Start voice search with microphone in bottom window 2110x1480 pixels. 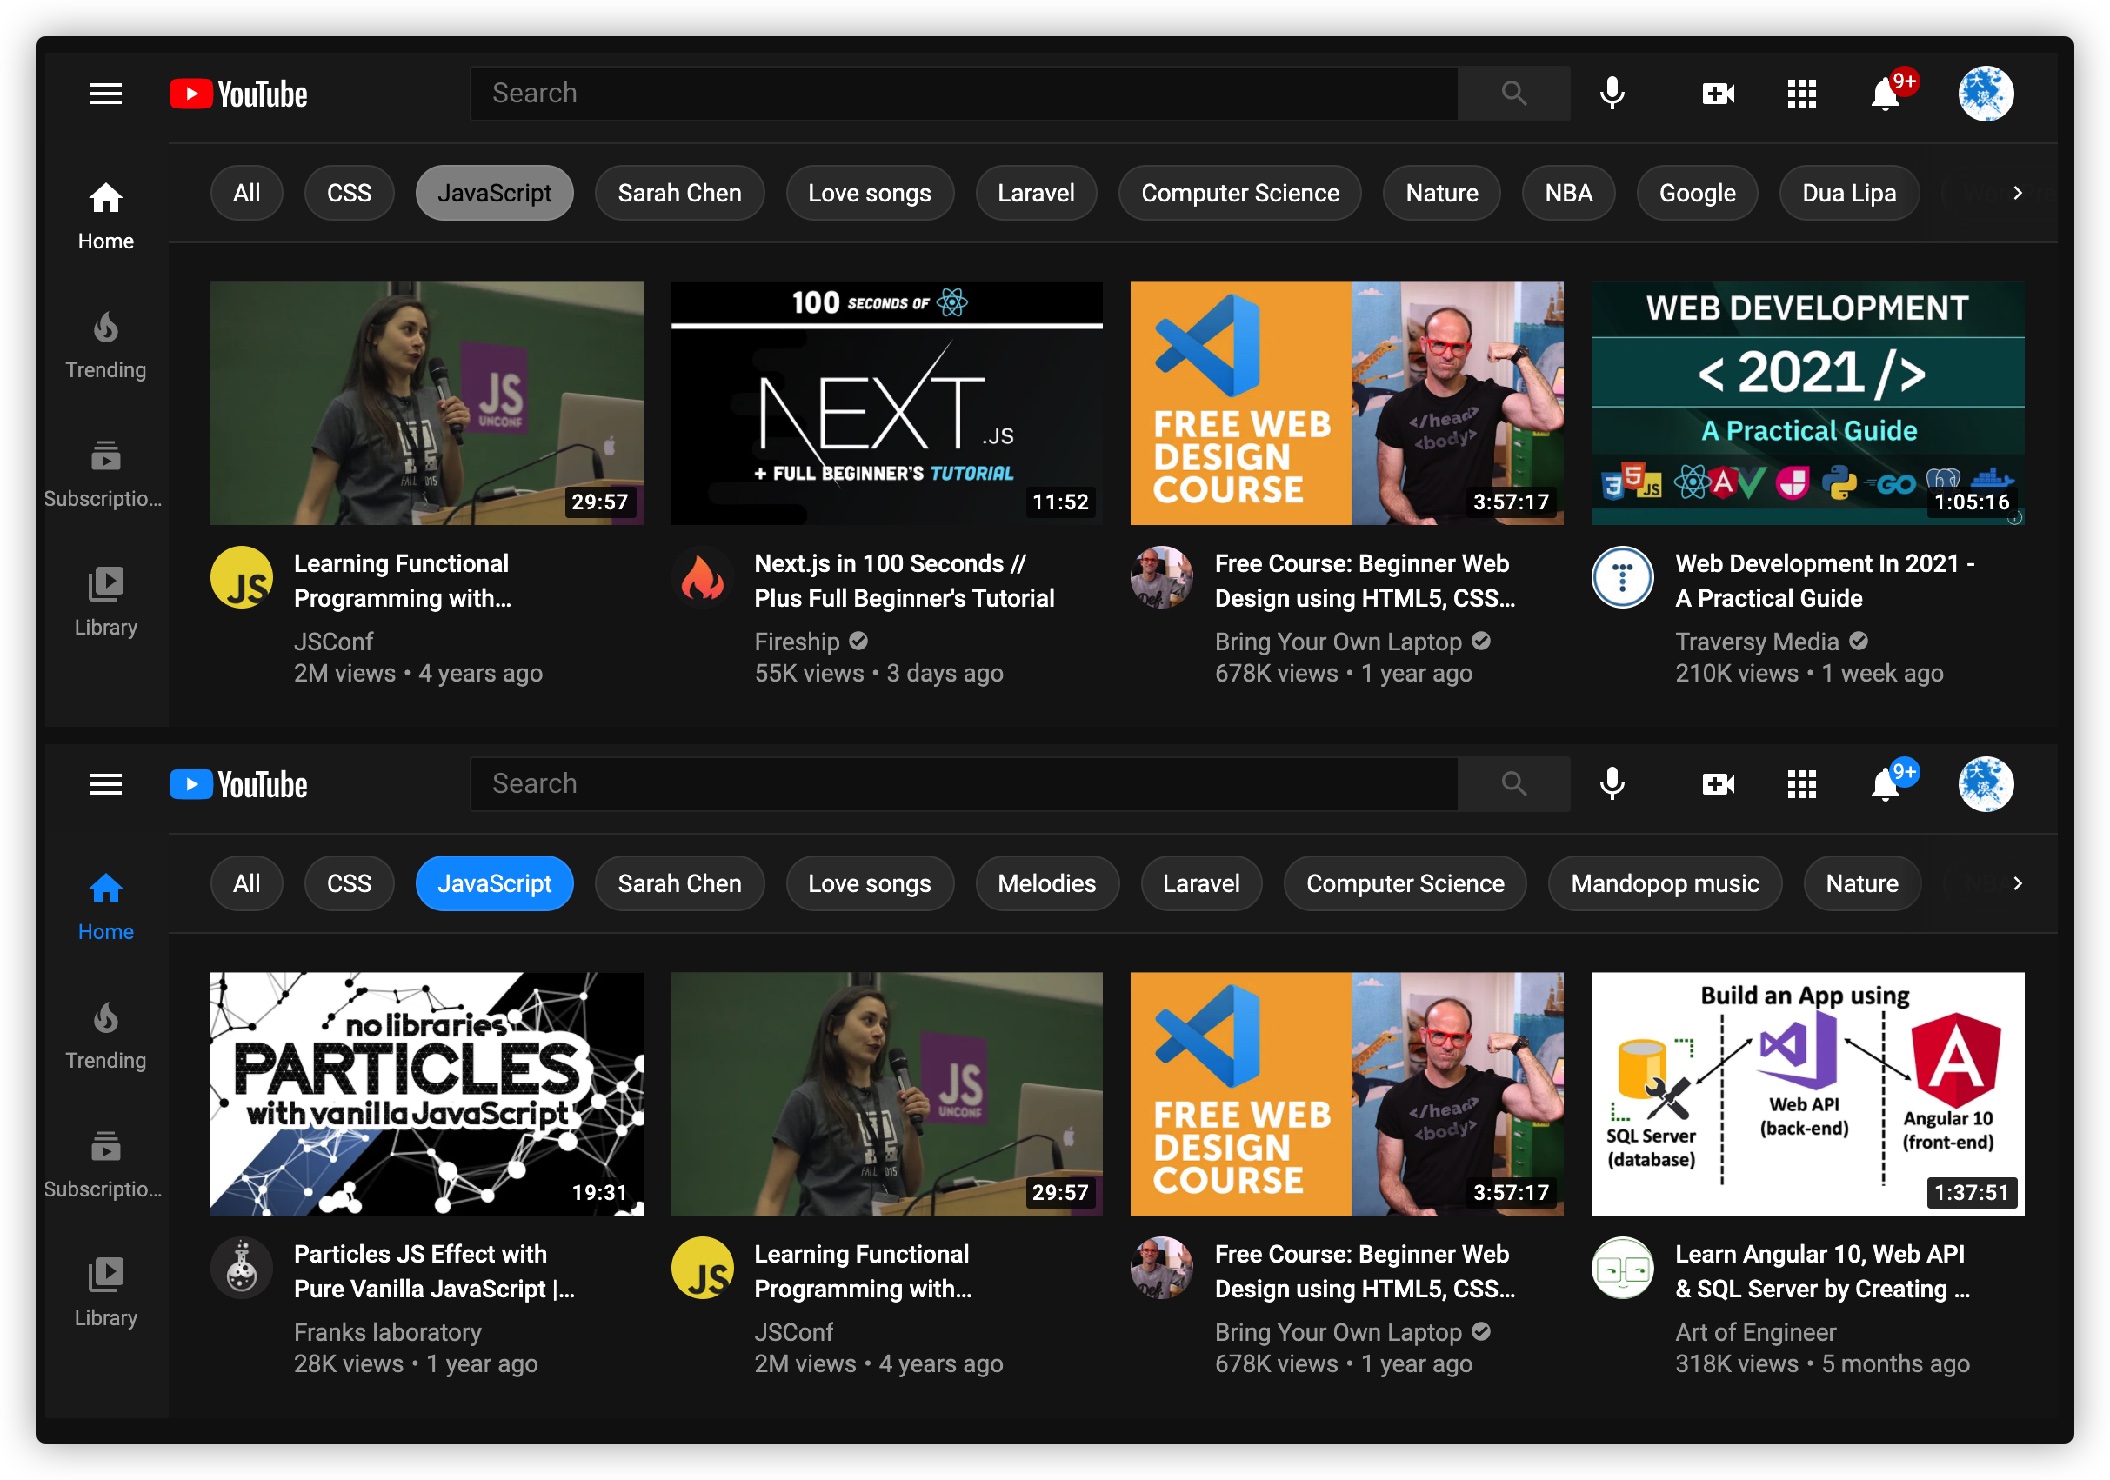[1612, 784]
